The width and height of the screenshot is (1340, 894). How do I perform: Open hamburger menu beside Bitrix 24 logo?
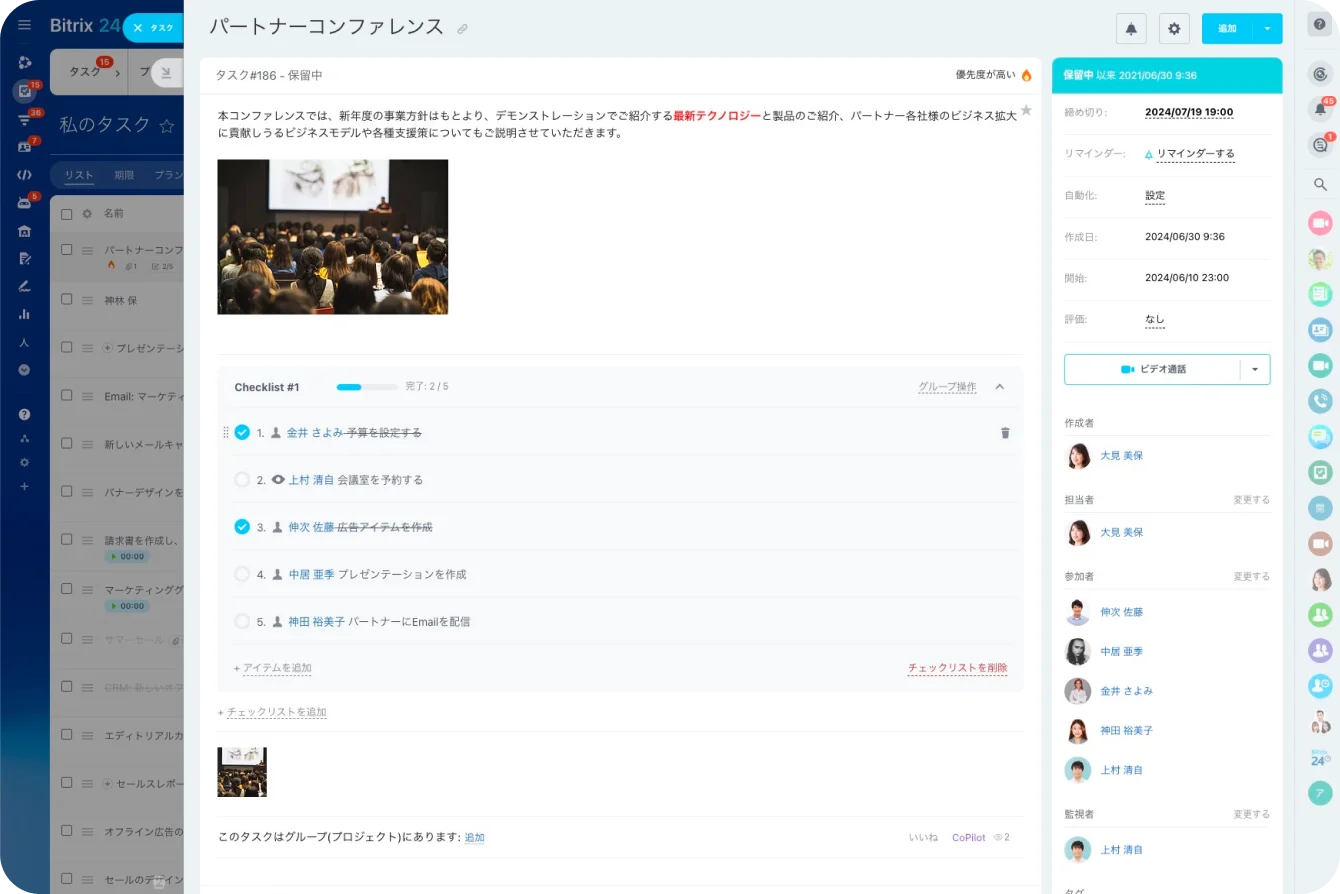tap(25, 25)
